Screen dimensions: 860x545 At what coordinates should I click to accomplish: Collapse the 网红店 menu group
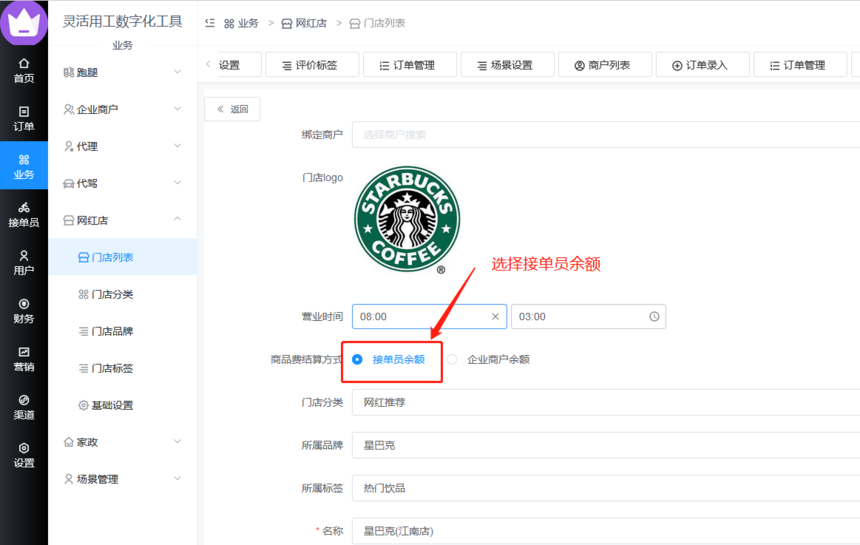122,220
